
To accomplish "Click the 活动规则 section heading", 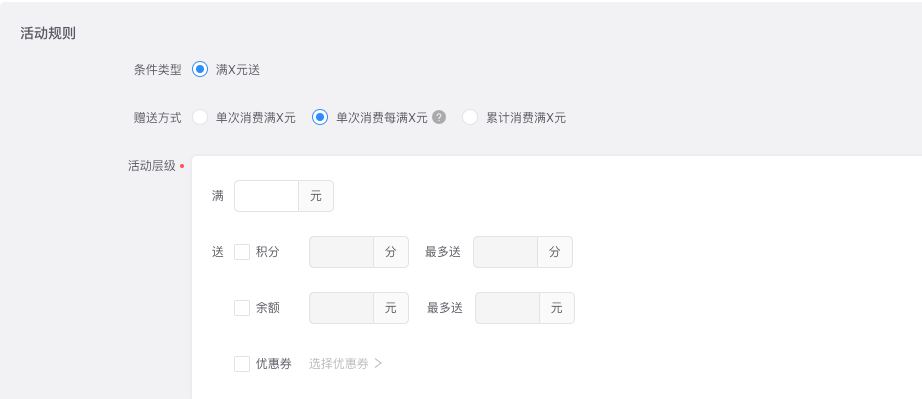I will click(48, 33).
